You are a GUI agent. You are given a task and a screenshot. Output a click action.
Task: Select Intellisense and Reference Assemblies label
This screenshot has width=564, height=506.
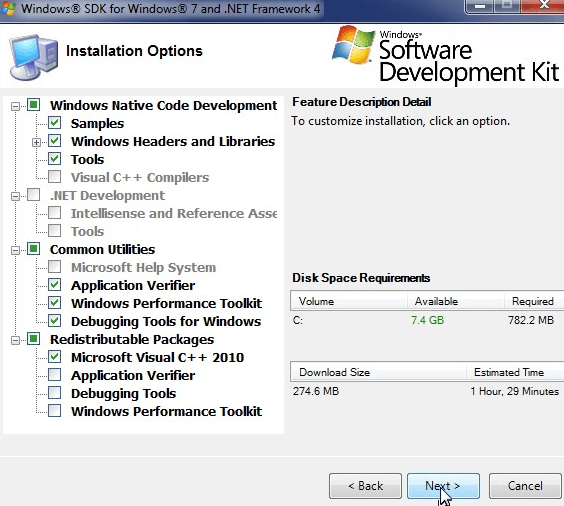click(174, 213)
